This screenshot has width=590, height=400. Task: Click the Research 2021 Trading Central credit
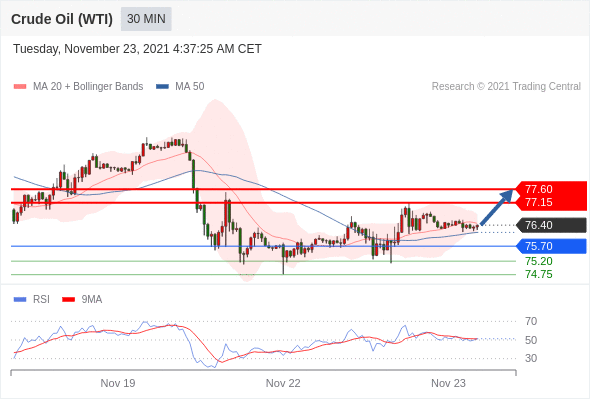(x=506, y=87)
